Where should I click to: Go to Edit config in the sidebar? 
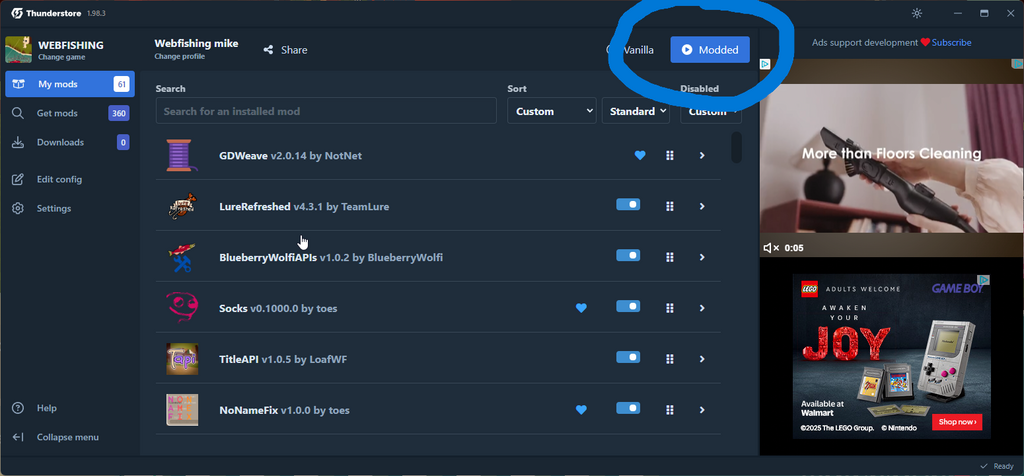[59, 179]
